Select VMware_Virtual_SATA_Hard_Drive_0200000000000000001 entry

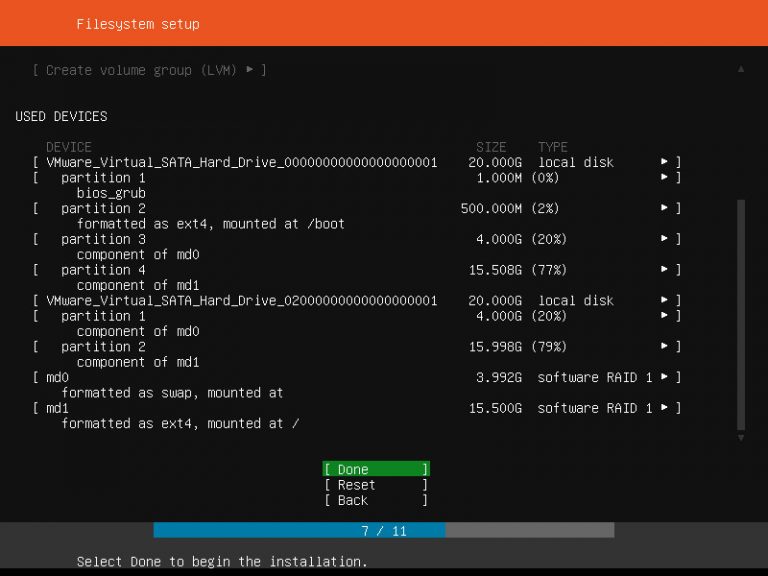coord(357,300)
